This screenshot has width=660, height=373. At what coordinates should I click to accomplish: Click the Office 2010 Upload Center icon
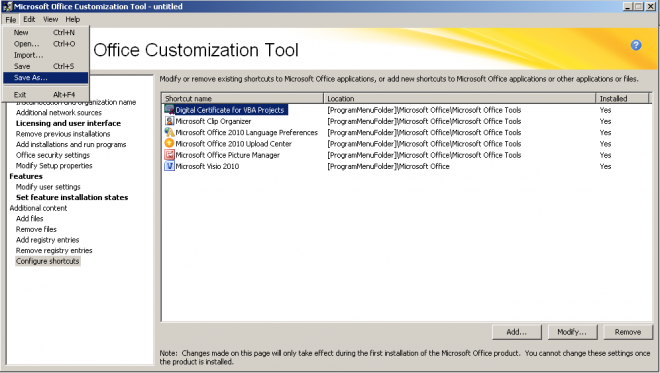[x=169, y=144]
